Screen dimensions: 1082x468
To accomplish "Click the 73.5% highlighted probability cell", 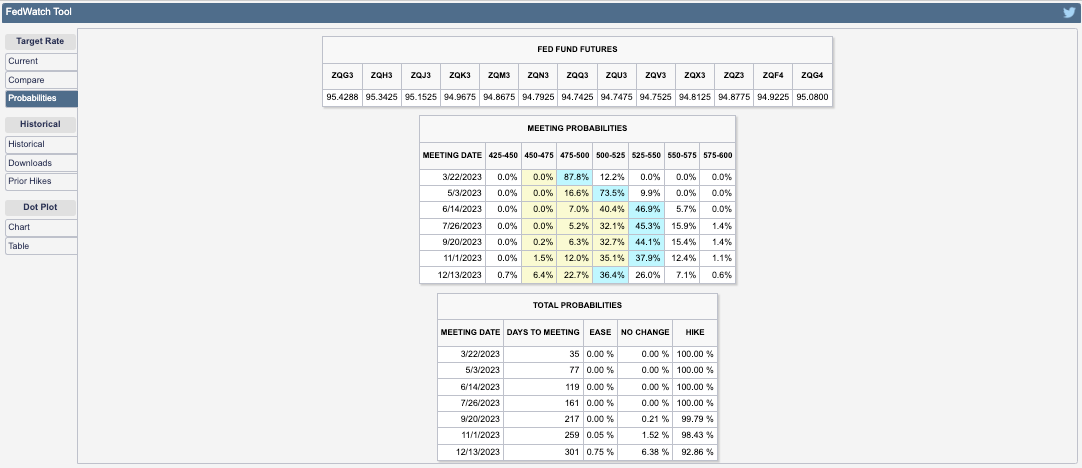I will pyautogui.click(x=609, y=191).
